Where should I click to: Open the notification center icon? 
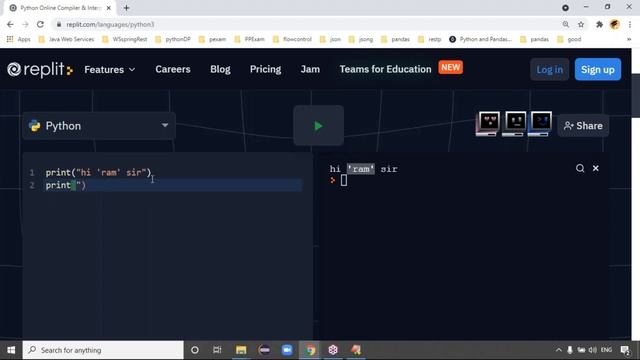pyautogui.click(x=625, y=350)
